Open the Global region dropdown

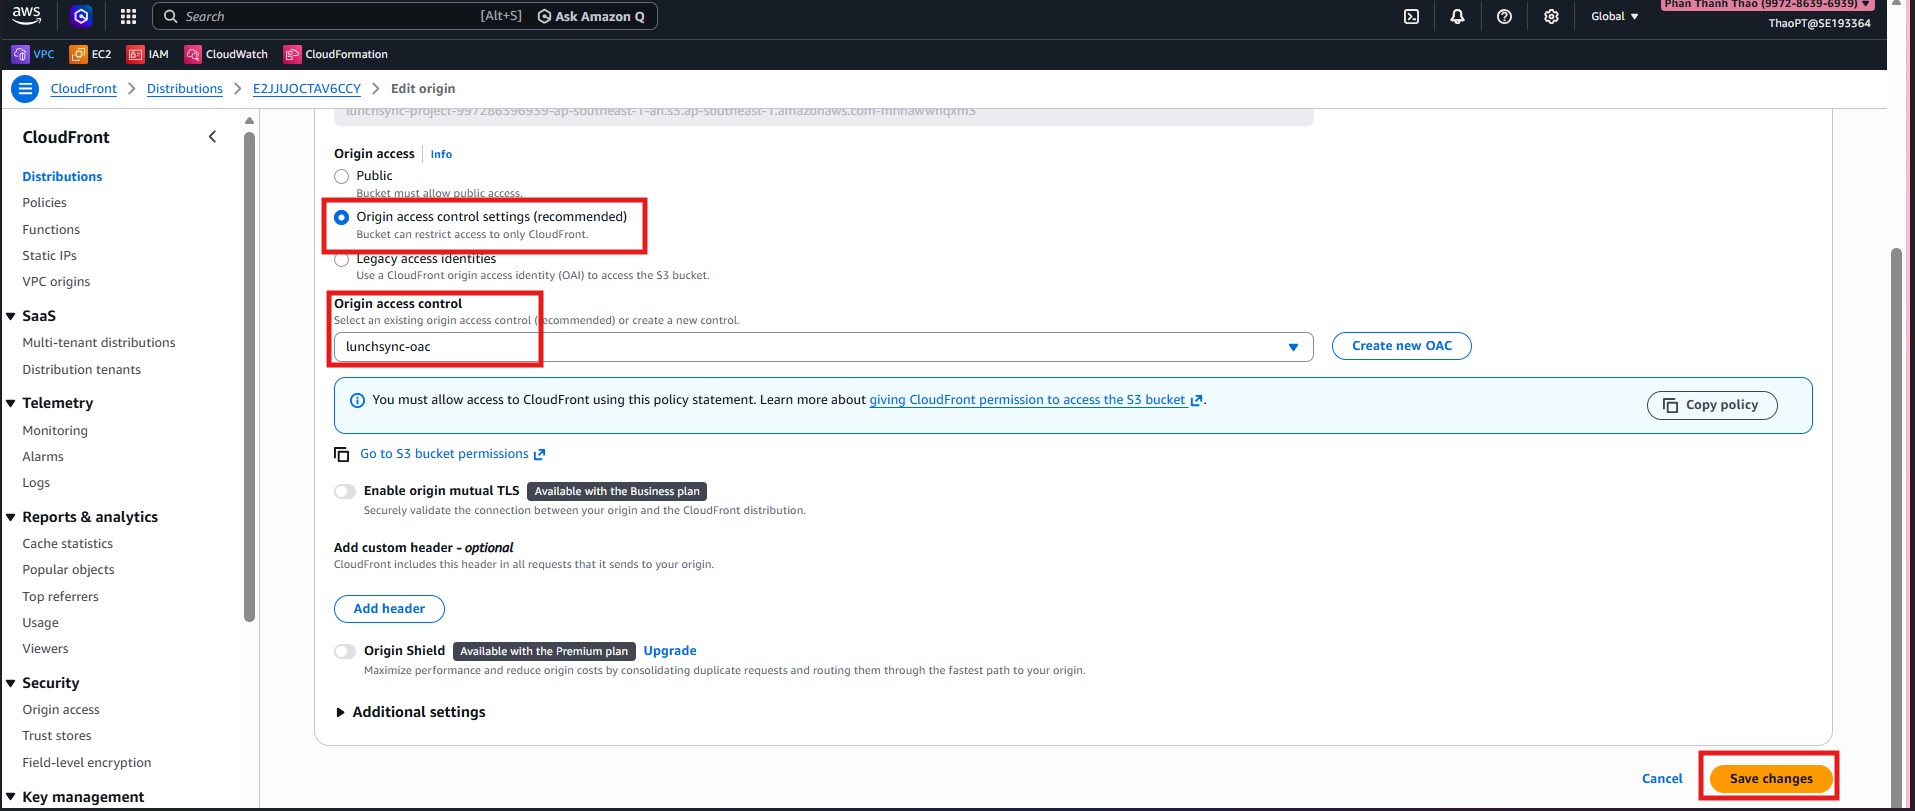coord(1614,16)
